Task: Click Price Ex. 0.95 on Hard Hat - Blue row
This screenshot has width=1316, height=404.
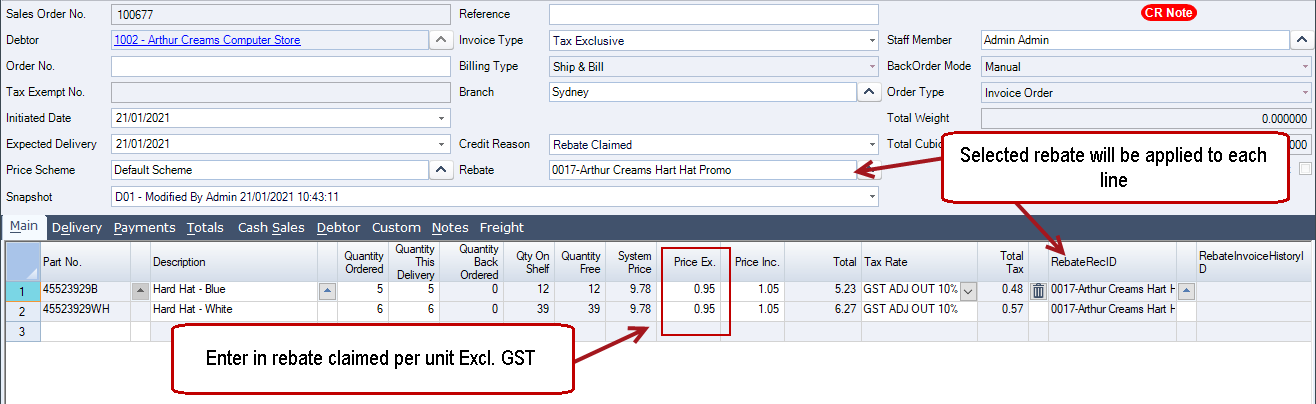Action: pyautogui.click(x=693, y=291)
